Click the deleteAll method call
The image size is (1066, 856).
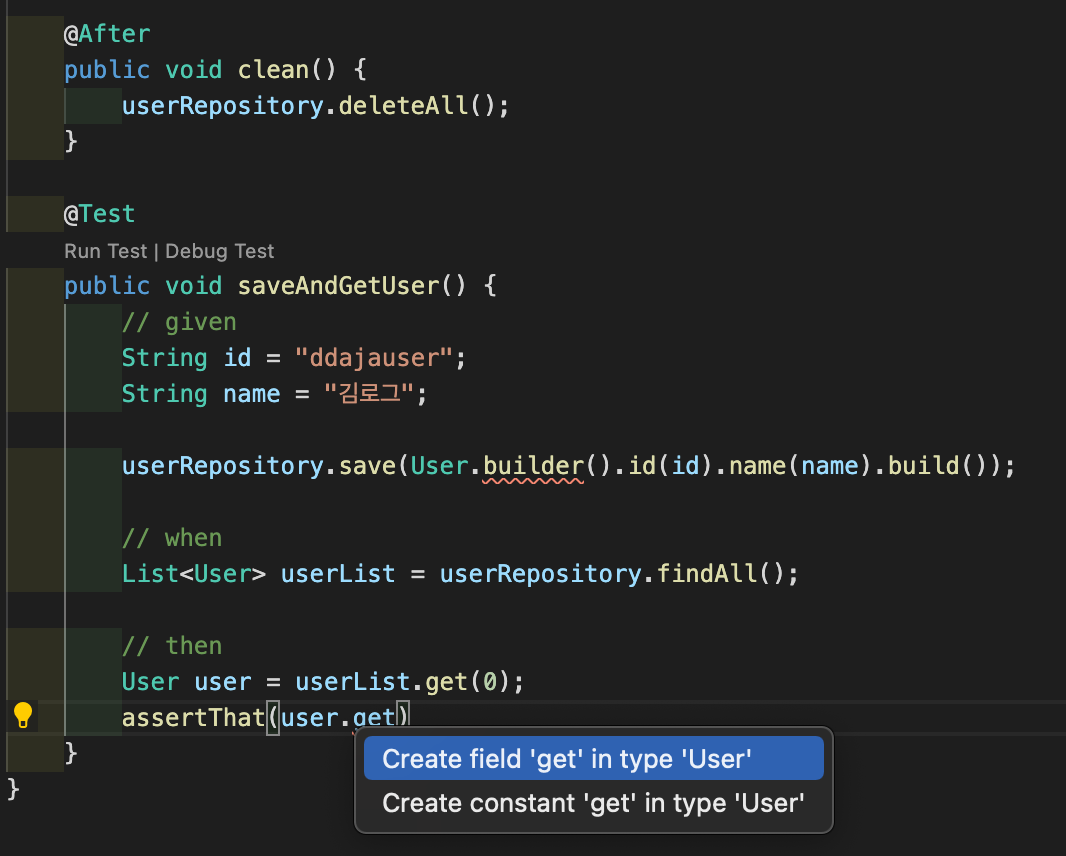pyautogui.click(x=403, y=106)
